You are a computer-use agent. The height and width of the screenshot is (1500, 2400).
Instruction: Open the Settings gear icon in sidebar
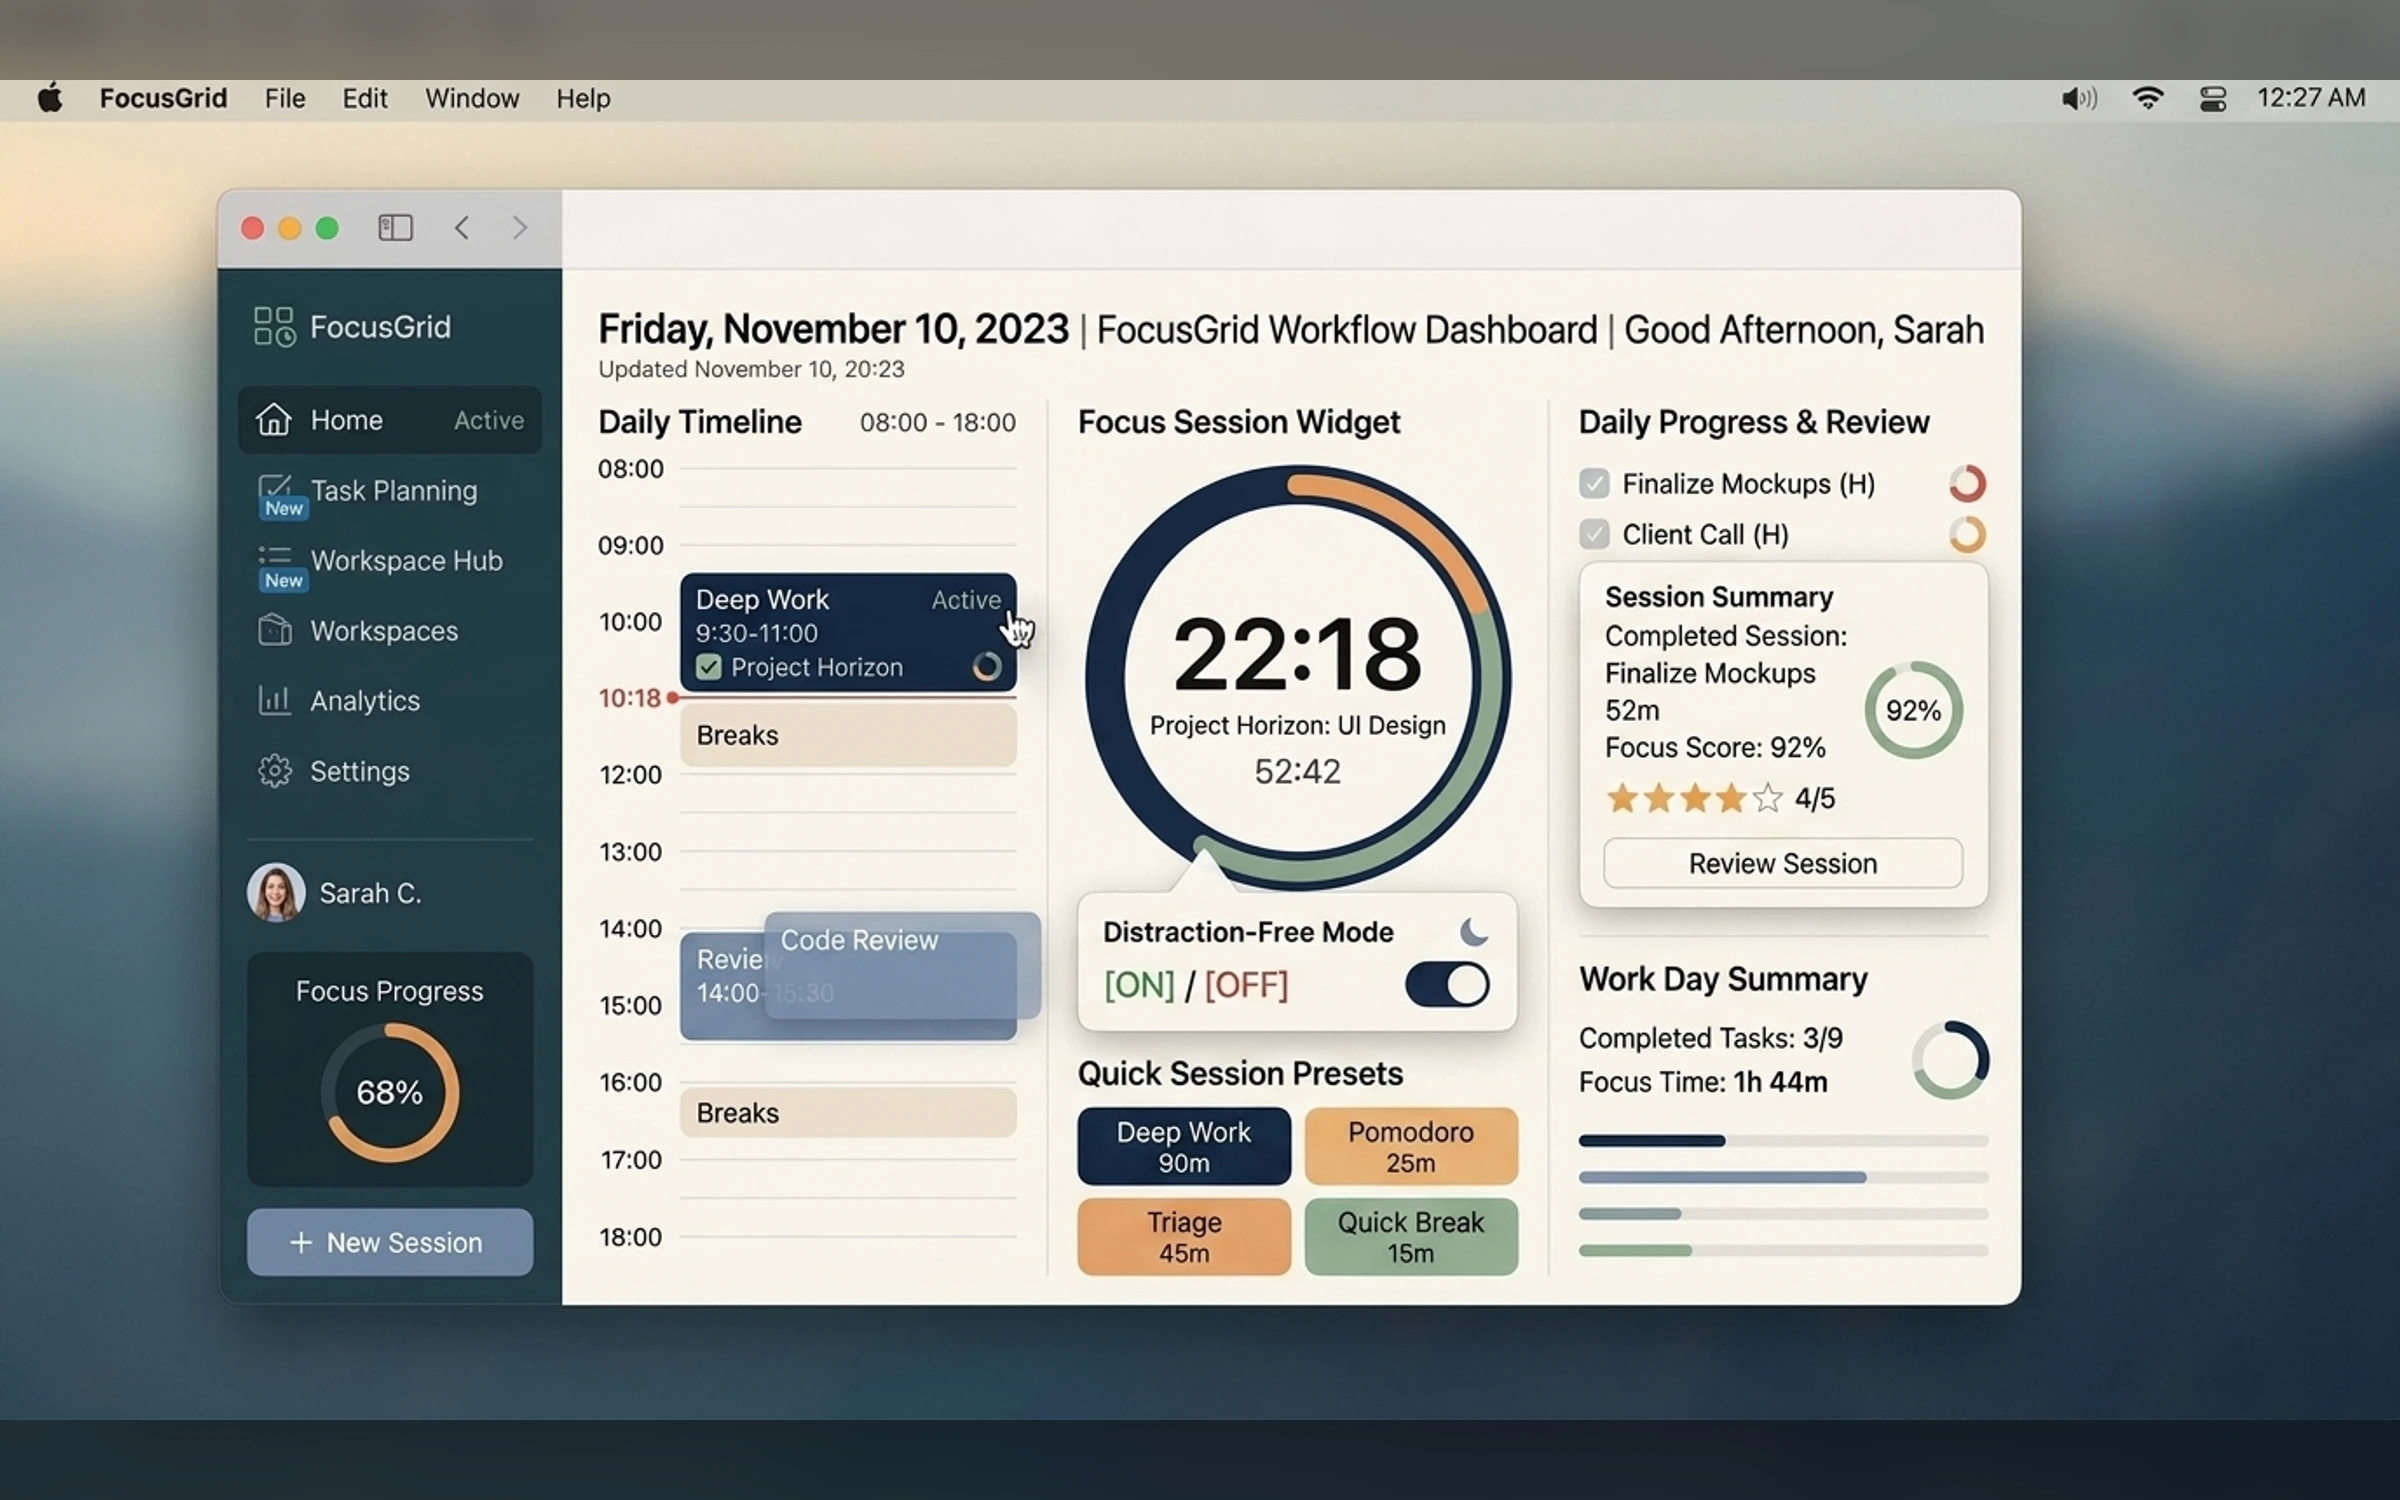[x=274, y=771]
